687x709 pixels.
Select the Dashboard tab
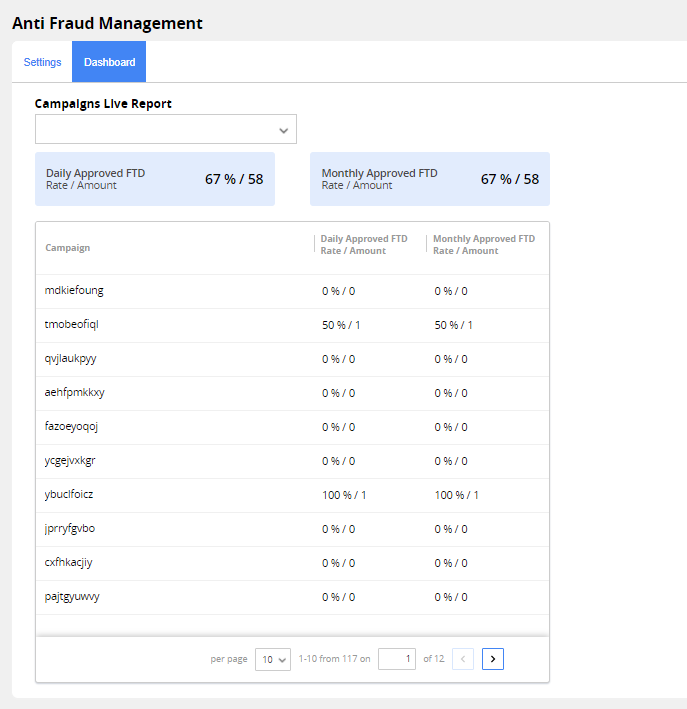pyautogui.click(x=109, y=62)
